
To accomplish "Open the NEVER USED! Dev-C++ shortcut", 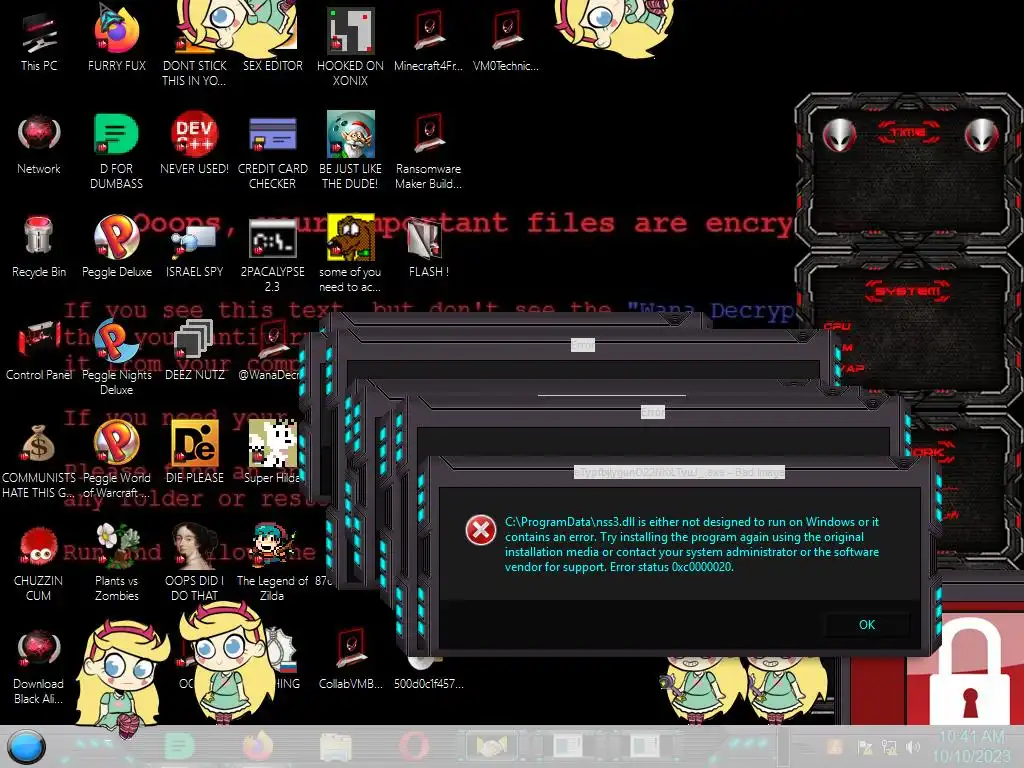I will 195,144.
